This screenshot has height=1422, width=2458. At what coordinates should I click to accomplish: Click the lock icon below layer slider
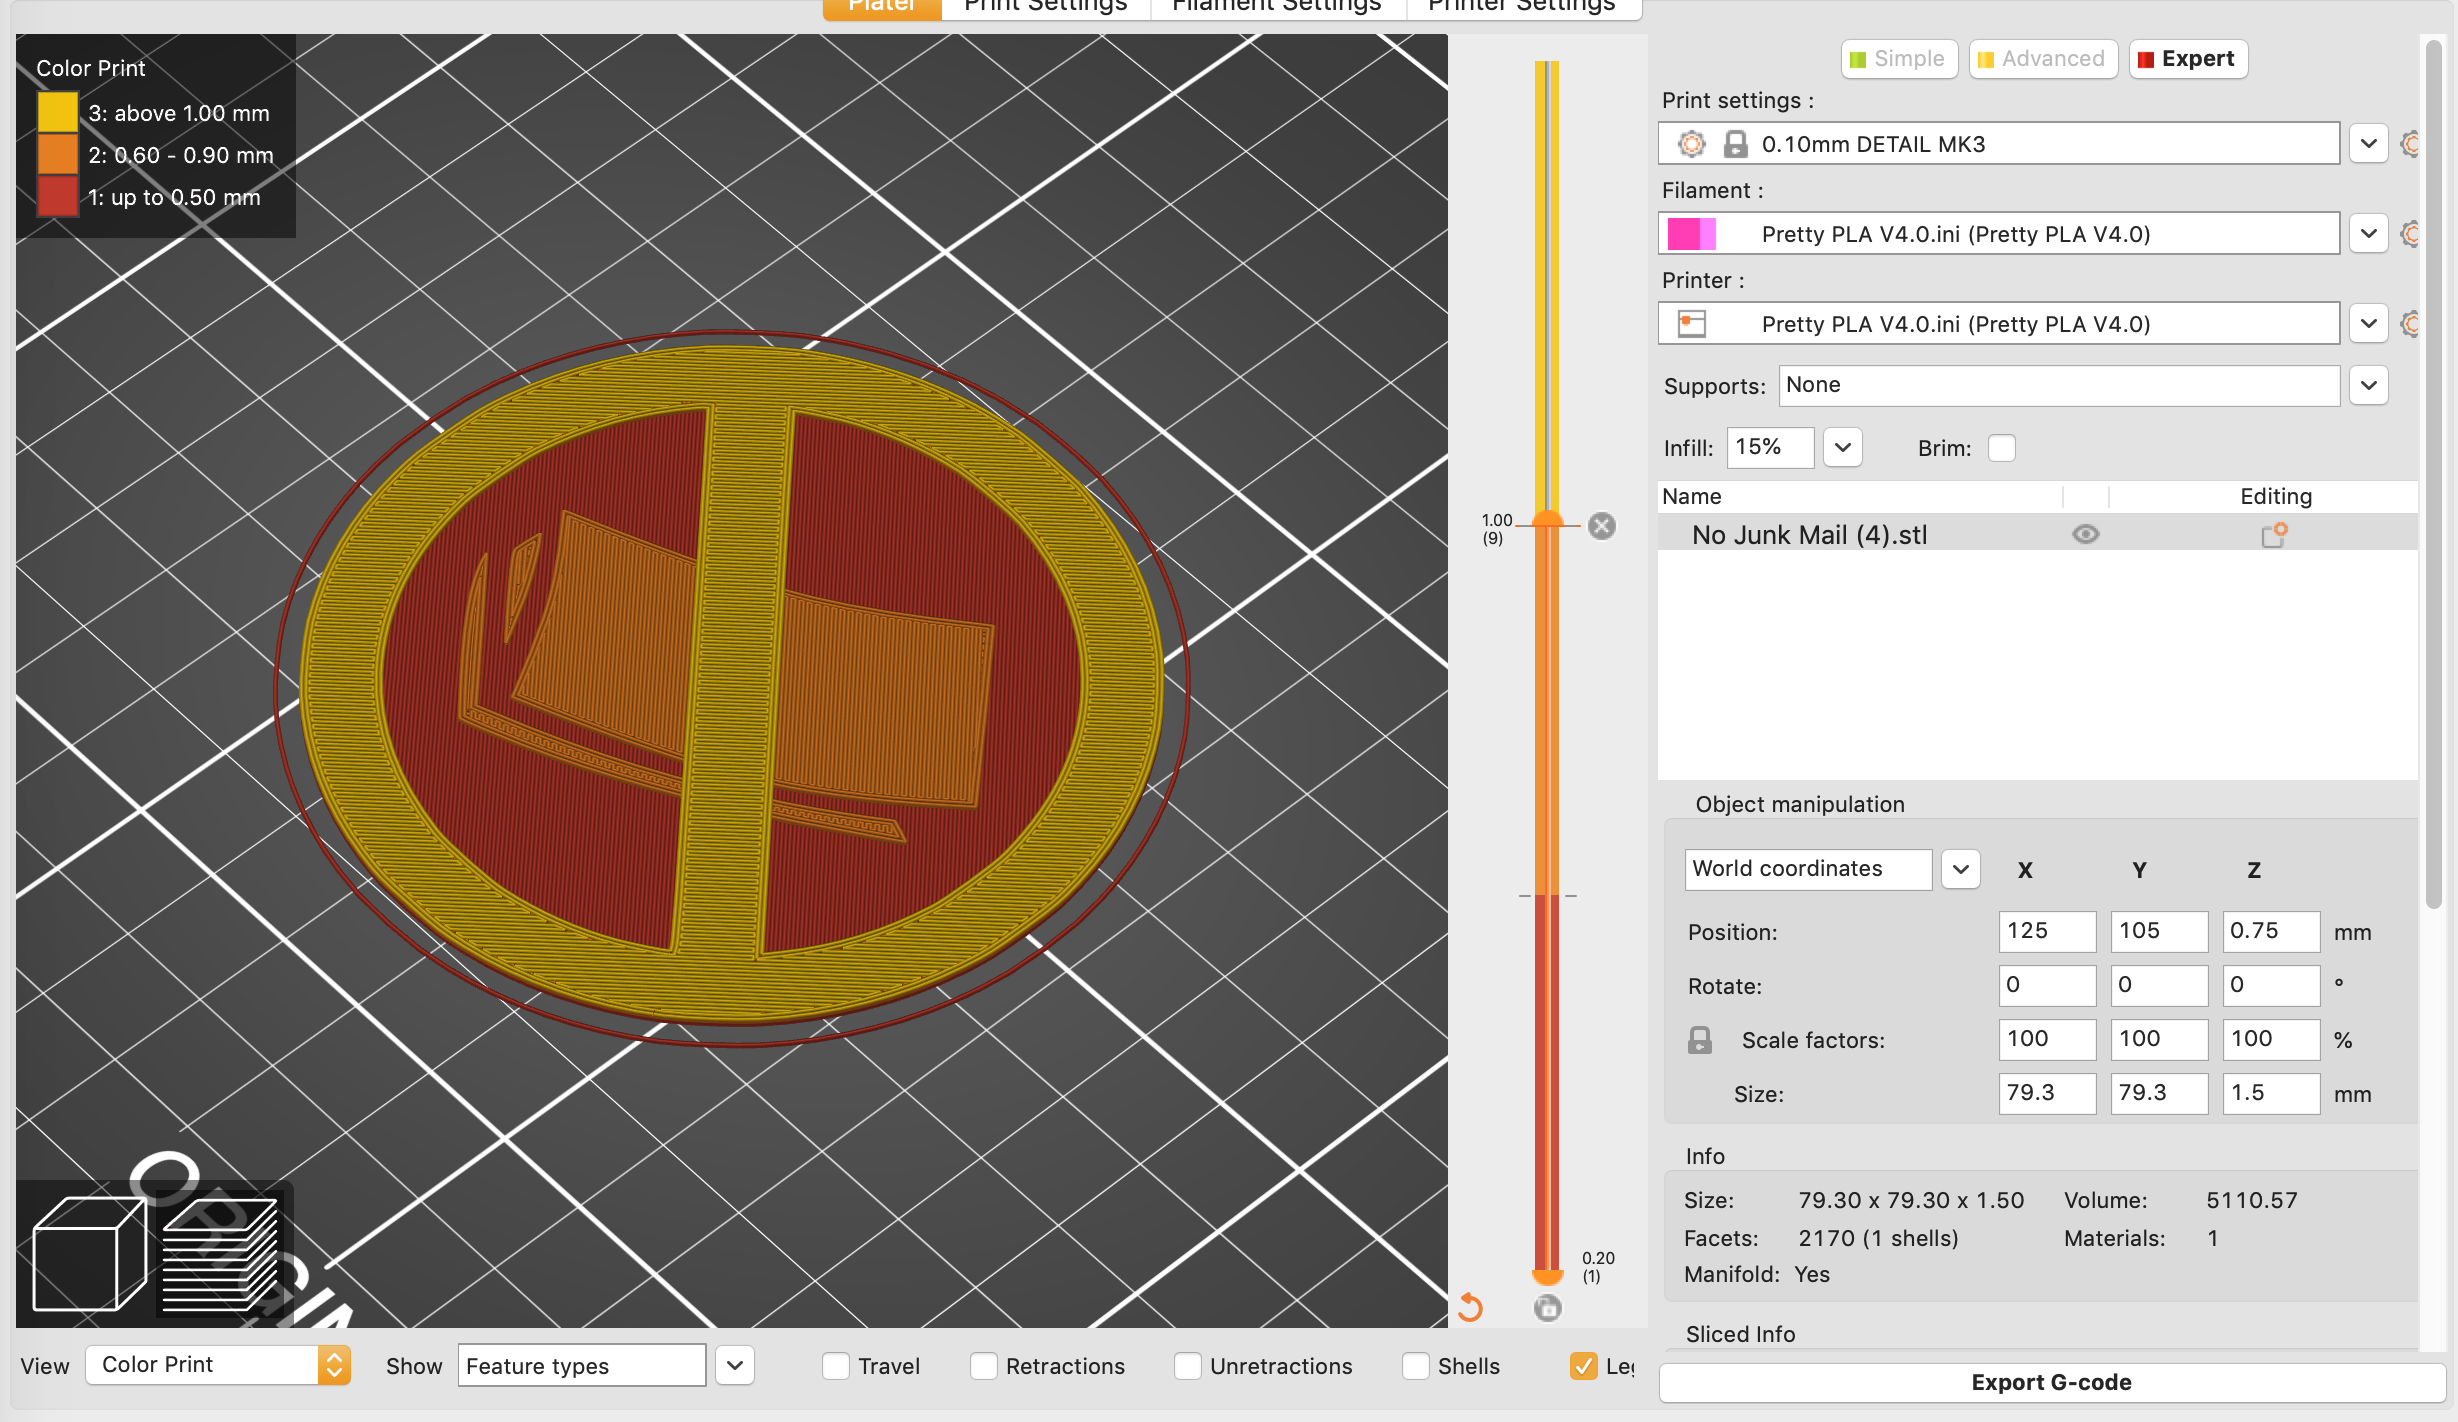1547,1307
